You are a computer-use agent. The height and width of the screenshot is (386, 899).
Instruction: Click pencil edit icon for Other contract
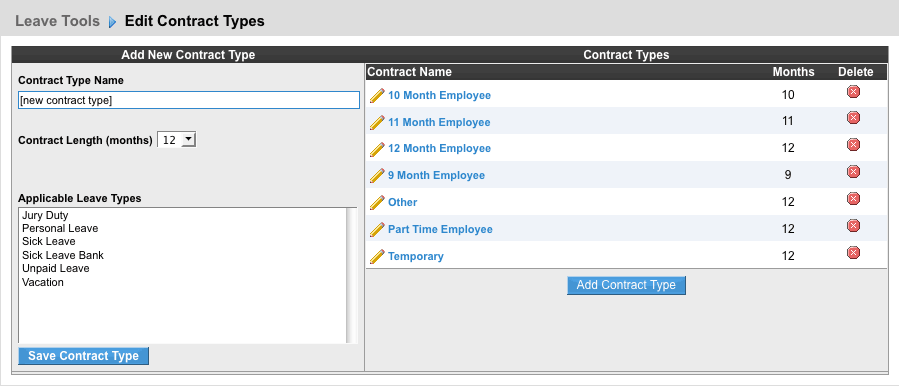point(377,202)
